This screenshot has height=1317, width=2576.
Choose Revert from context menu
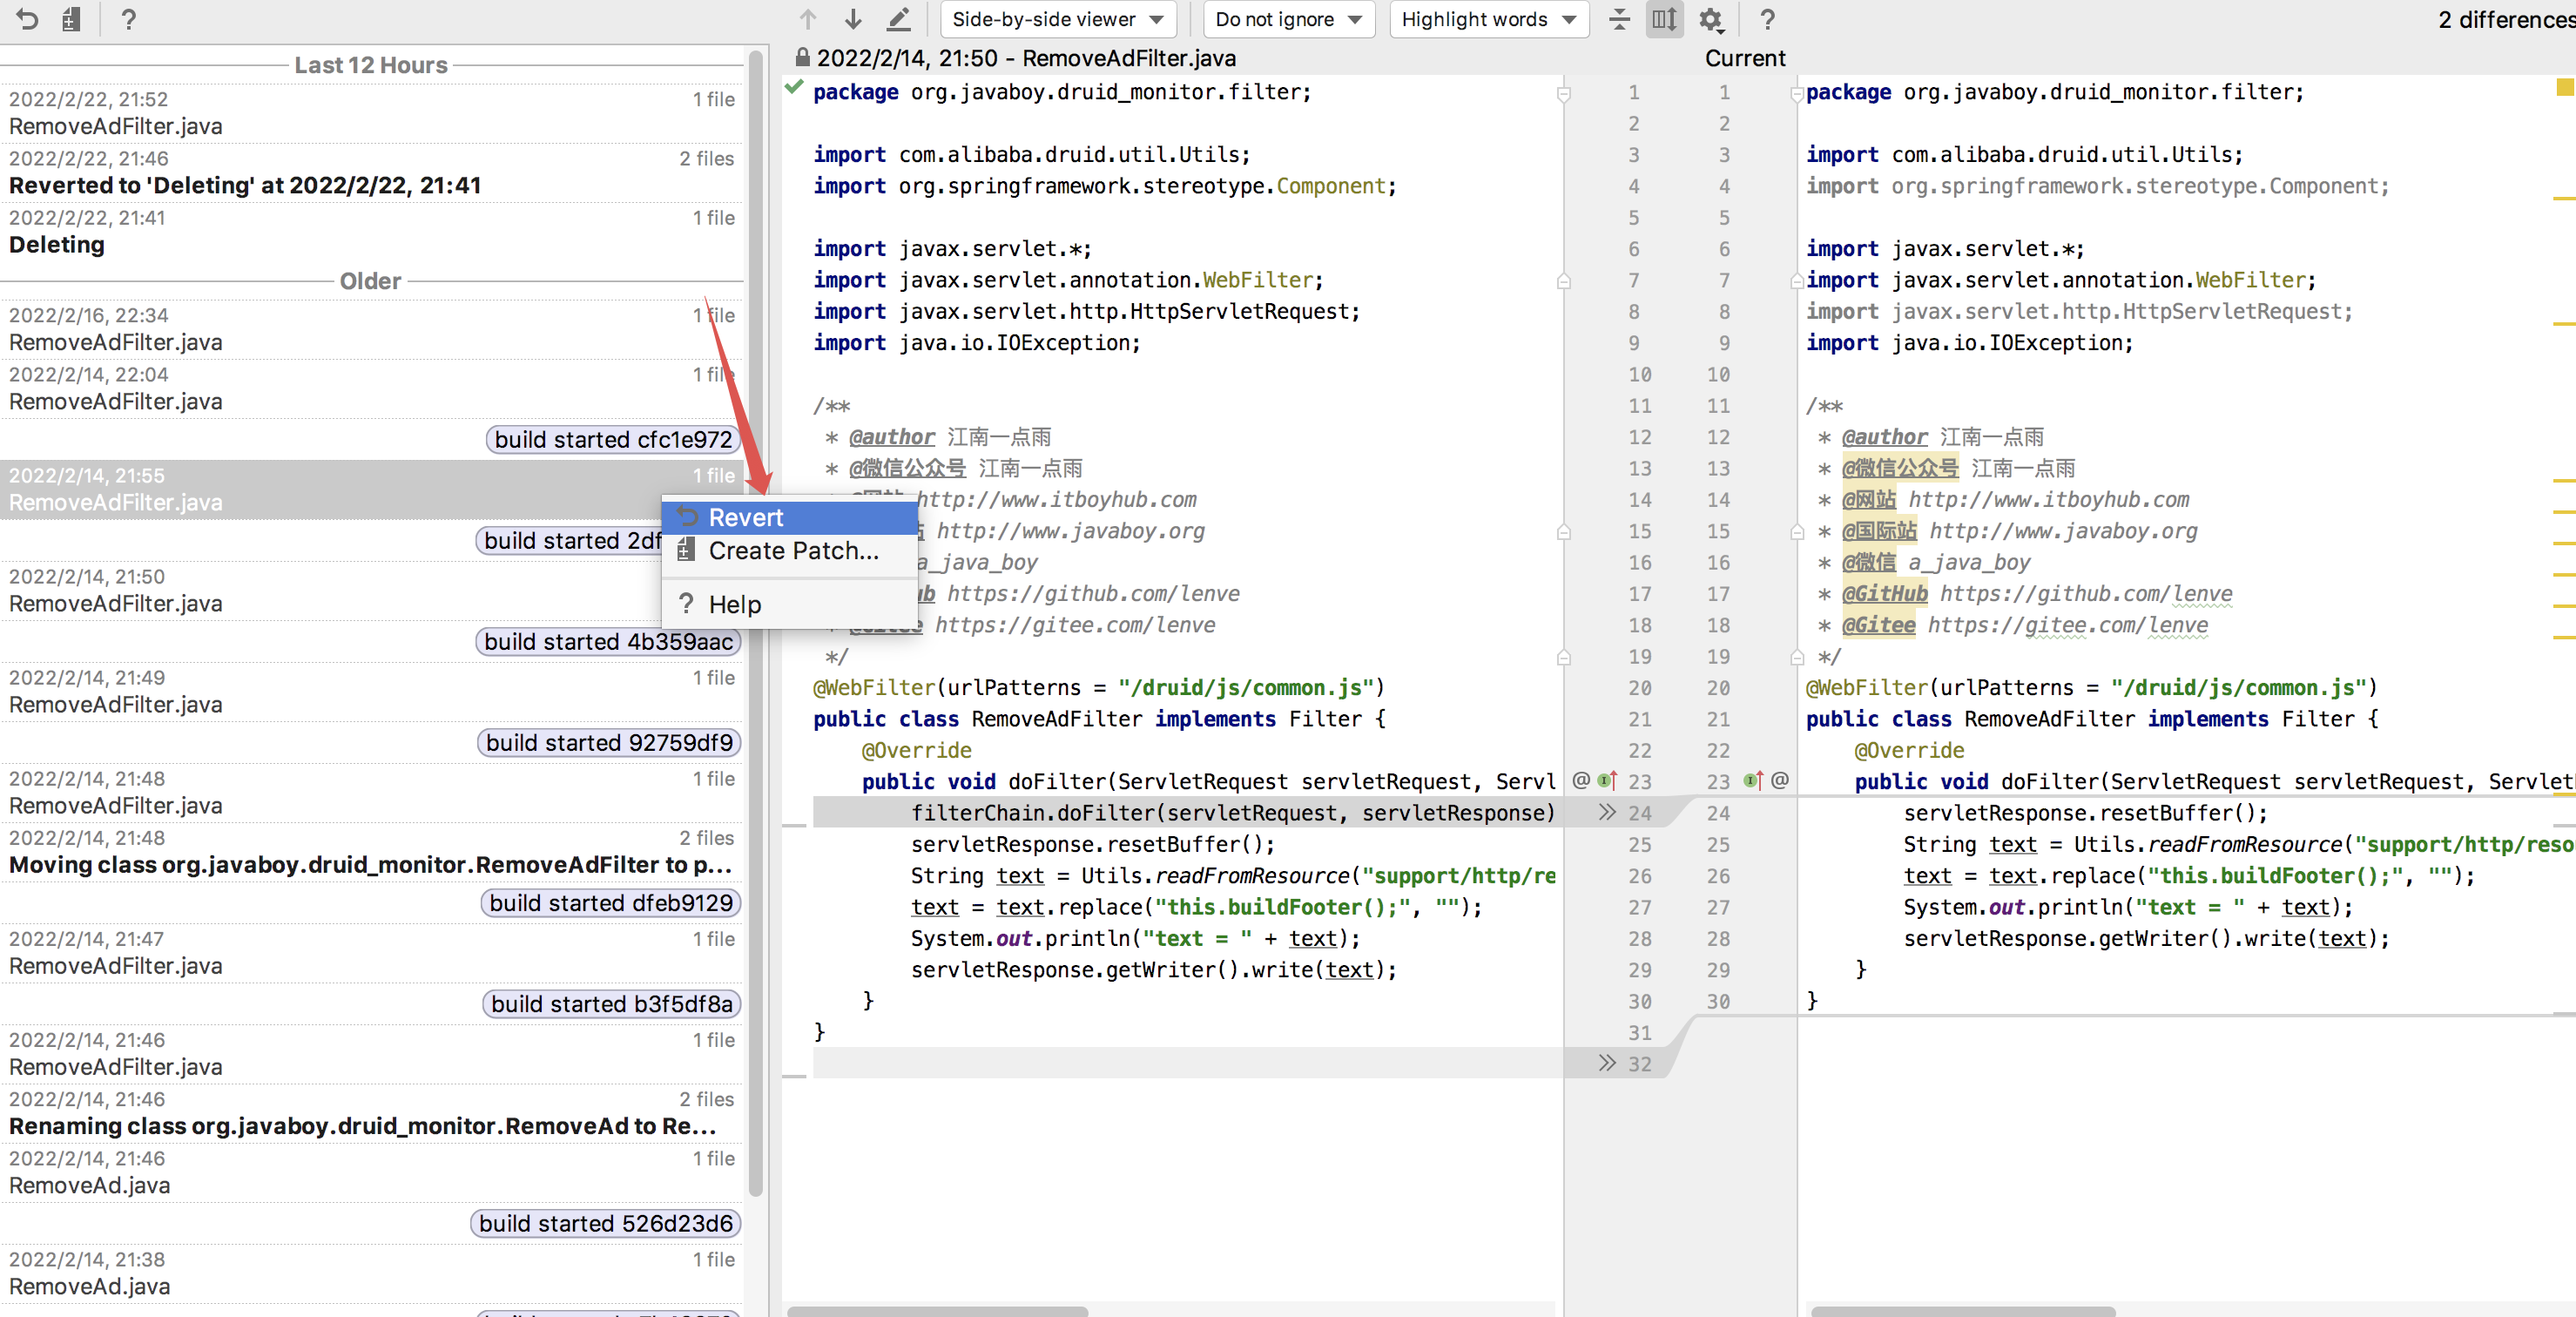tap(745, 517)
